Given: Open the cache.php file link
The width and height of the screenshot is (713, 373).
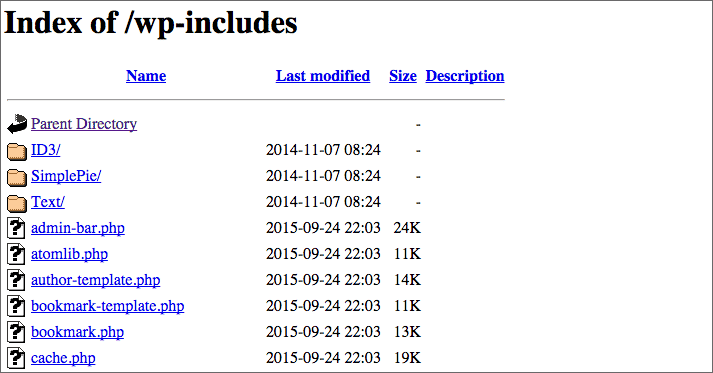Looking at the screenshot, I should click(x=63, y=358).
